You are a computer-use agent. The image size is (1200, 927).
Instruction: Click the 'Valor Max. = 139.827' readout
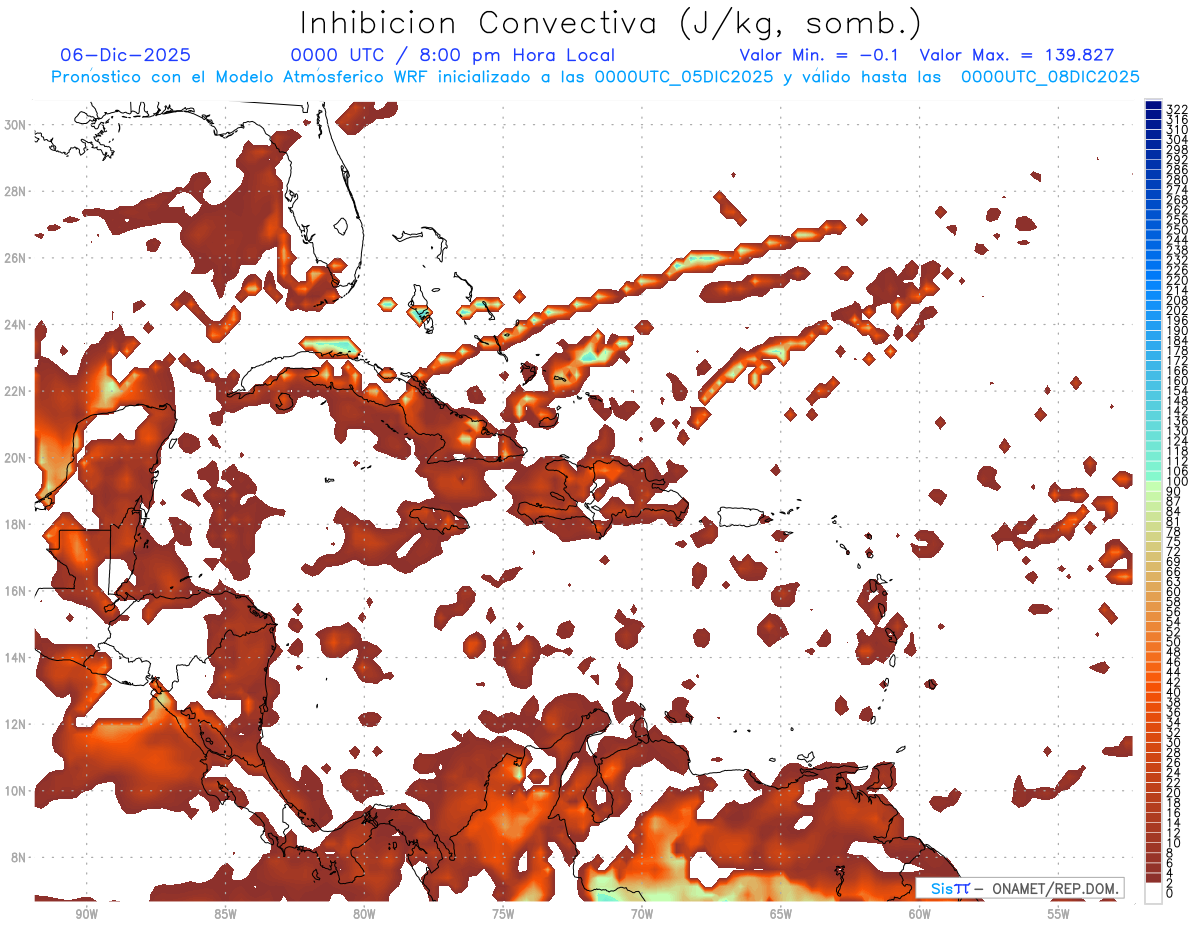[x=1017, y=55]
